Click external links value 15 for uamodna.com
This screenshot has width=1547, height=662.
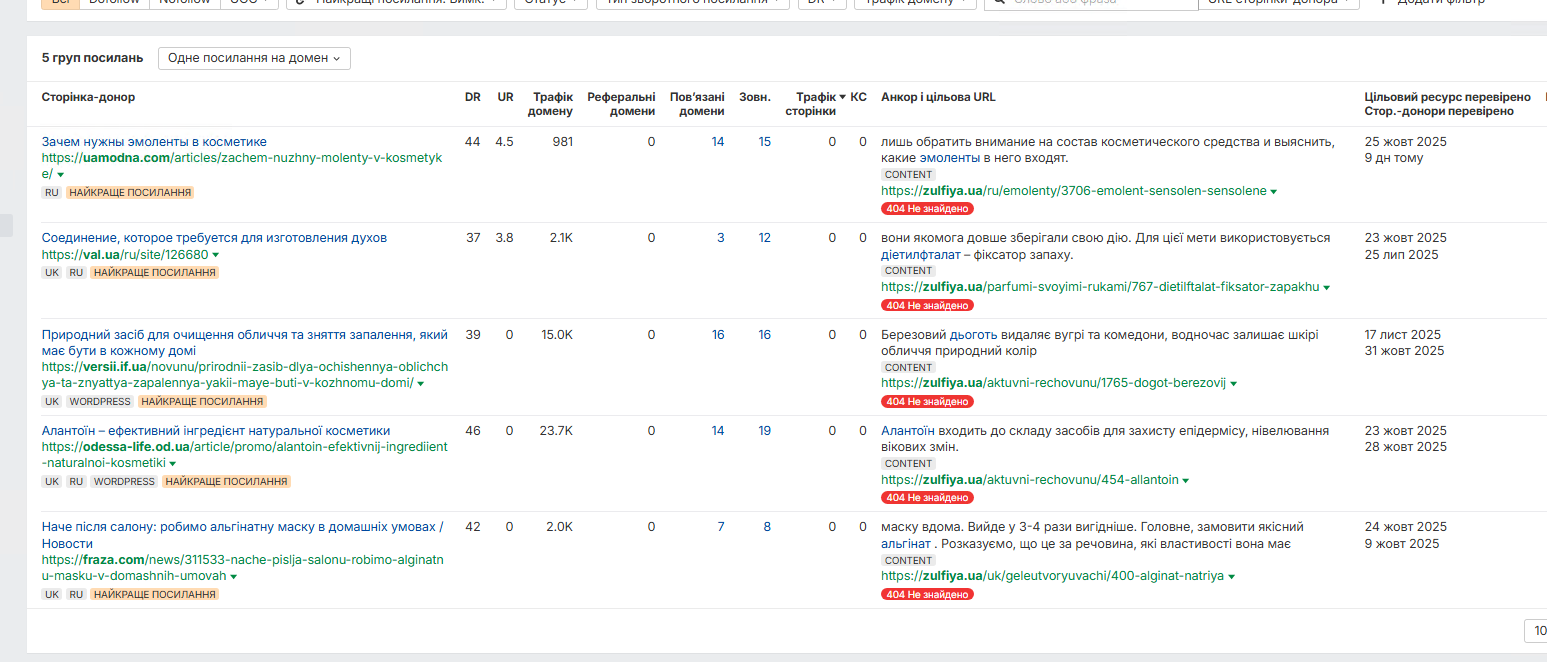(x=765, y=142)
